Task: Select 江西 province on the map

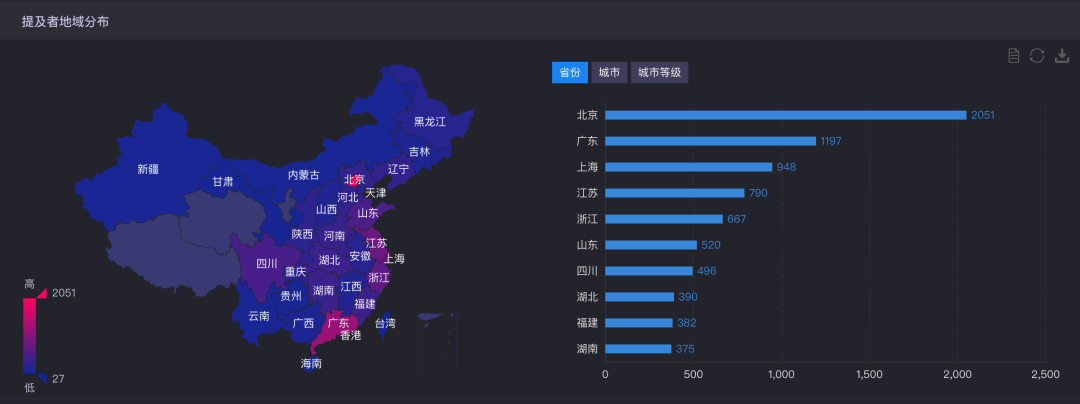Action: coord(351,286)
